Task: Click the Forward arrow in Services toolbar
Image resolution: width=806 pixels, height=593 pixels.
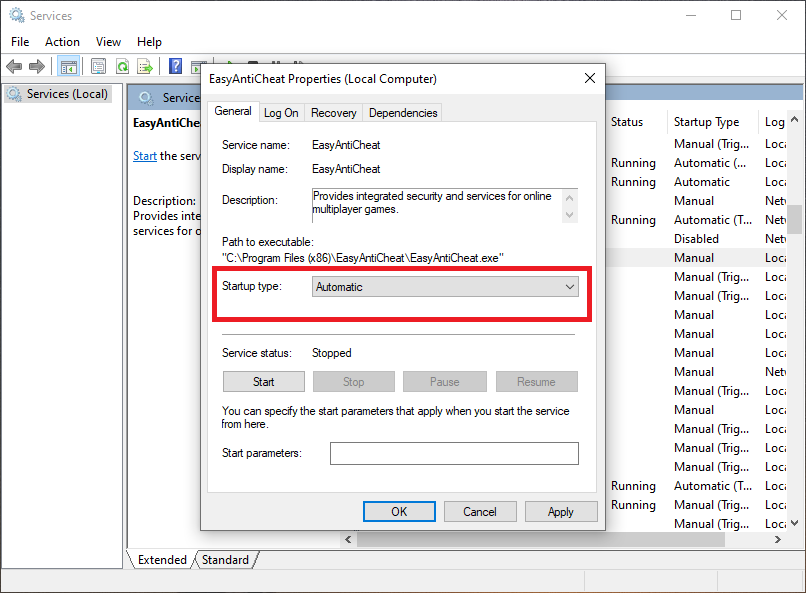Action: click(x=37, y=66)
